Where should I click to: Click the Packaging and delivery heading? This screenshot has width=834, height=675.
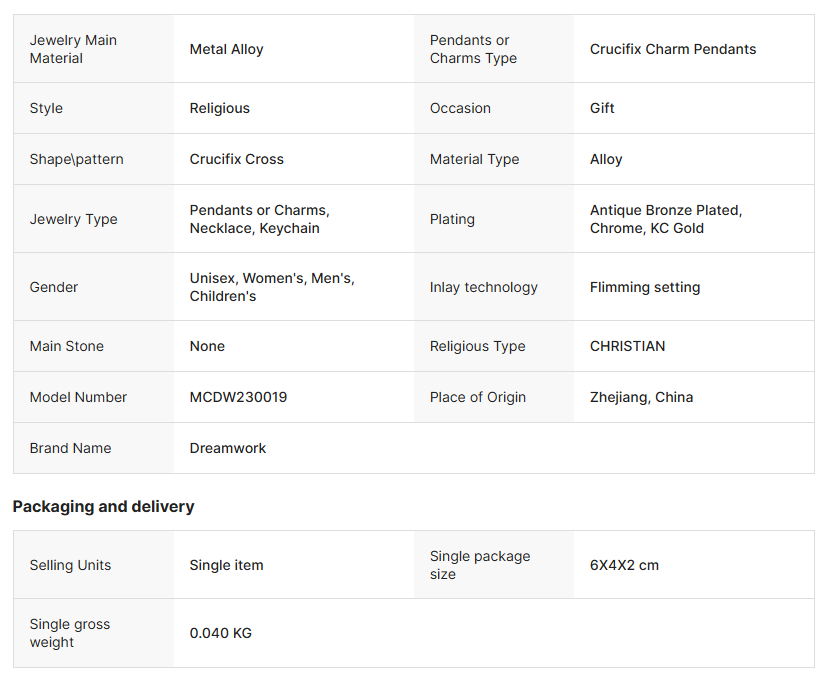tap(103, 506)
